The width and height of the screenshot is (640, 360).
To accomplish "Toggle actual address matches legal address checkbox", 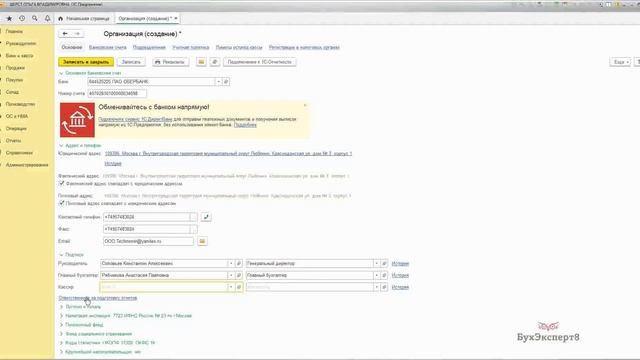I will (x=62, y=184).
